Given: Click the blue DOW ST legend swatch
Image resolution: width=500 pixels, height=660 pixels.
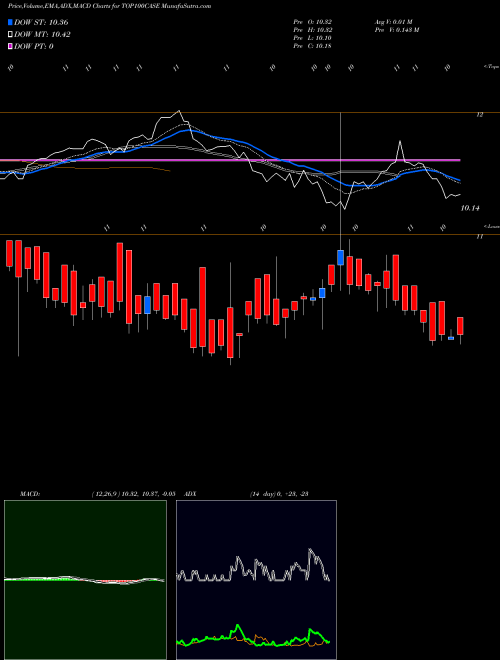Looking at the screenshot, I should click(10, 22).
